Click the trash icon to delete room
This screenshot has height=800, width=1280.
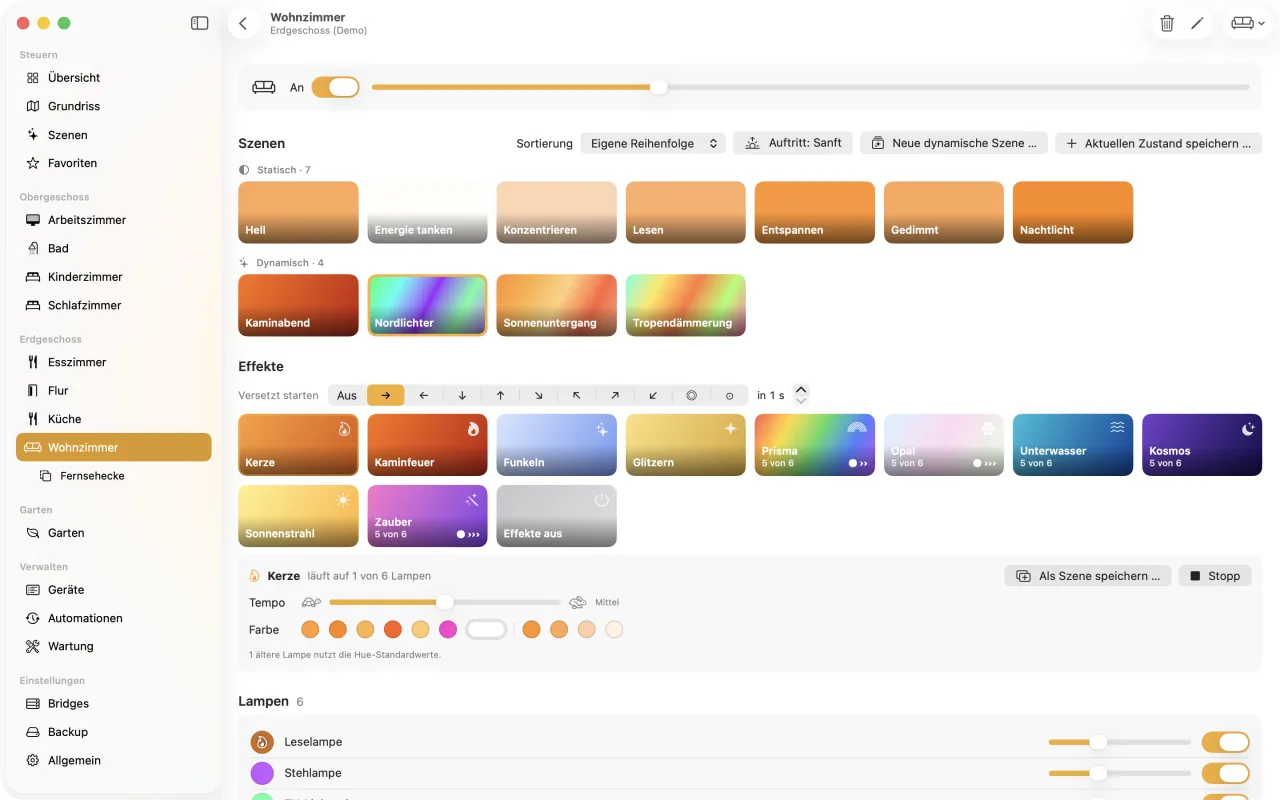pyautogui.click(x=1167, y=23)
